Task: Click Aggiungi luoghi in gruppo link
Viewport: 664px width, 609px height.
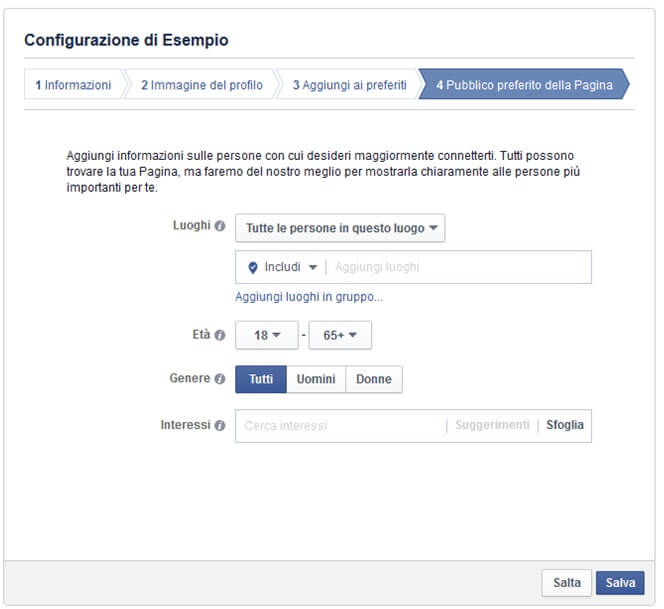Action: (x=309, y=297)
